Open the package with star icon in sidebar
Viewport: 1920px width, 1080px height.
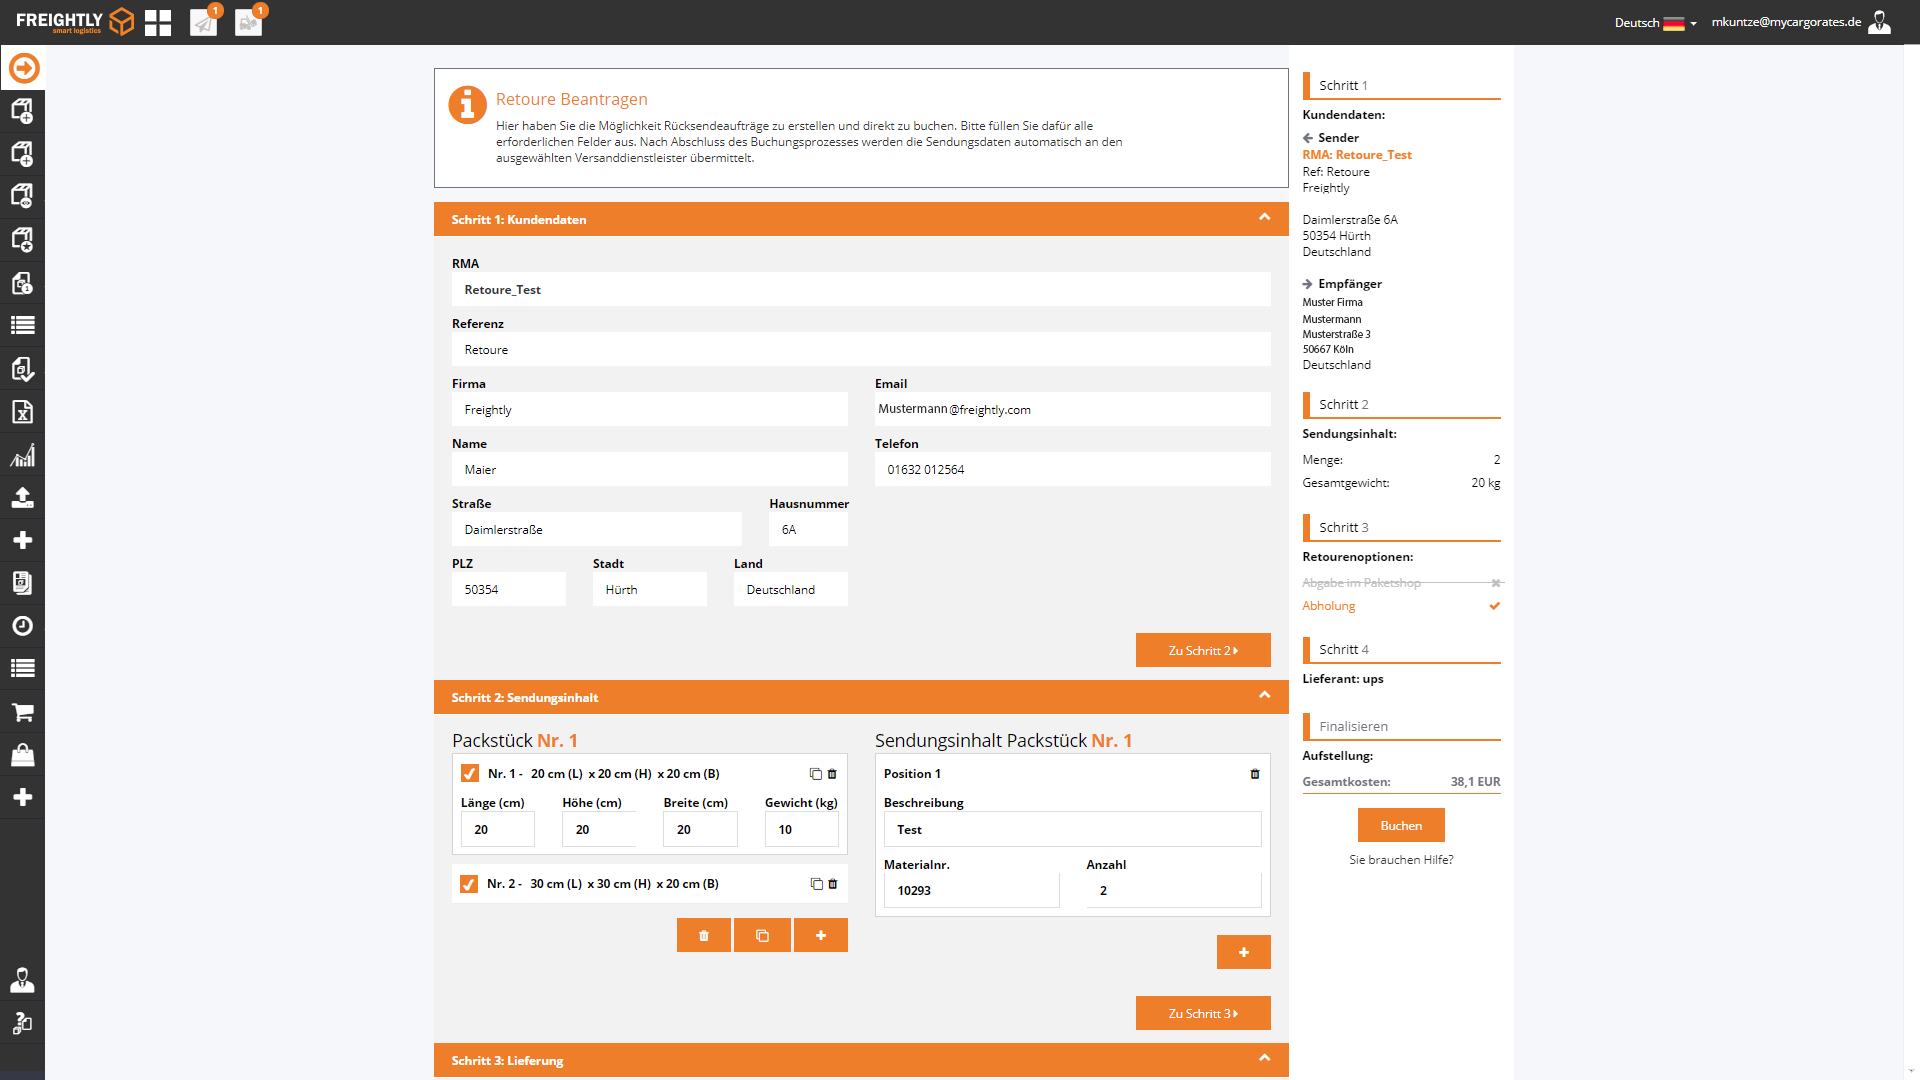click(22, 239)
